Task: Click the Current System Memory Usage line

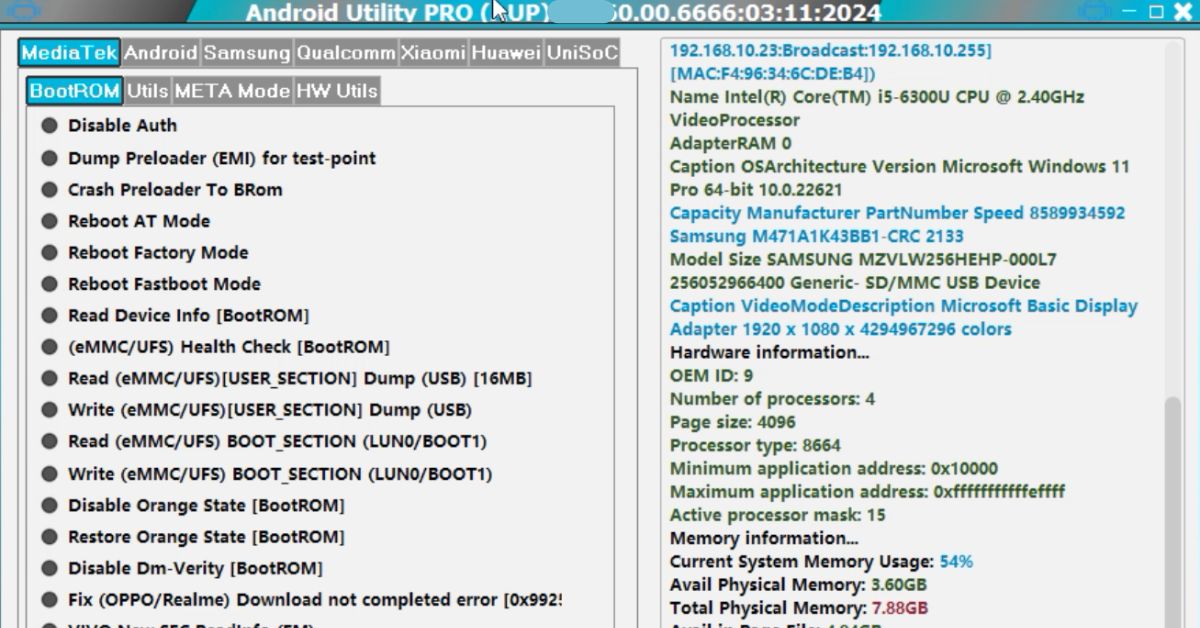Action: pyautogui.click(x=821, y=562)
